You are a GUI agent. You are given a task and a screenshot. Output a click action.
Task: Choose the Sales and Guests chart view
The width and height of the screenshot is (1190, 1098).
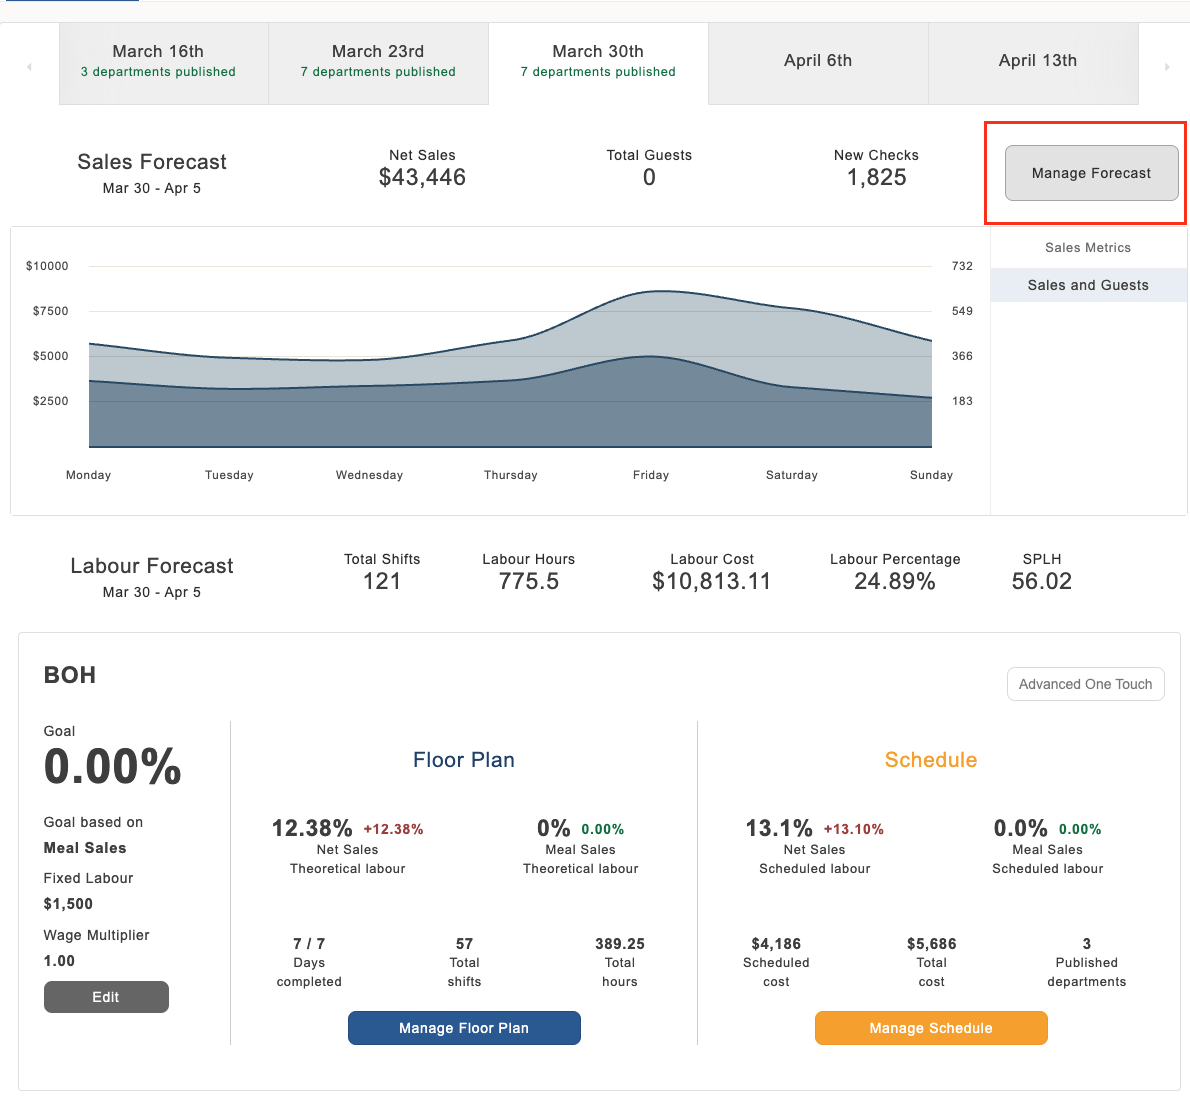[x=1088, y=285]
